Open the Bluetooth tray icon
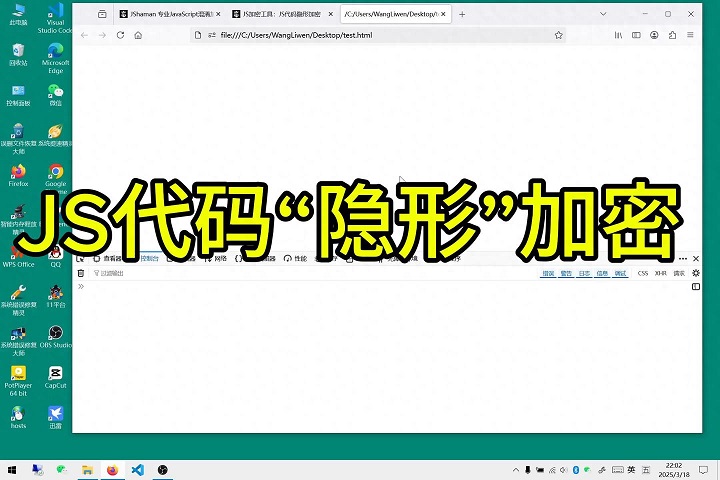The image size is (720, 480). click(576, 470)
